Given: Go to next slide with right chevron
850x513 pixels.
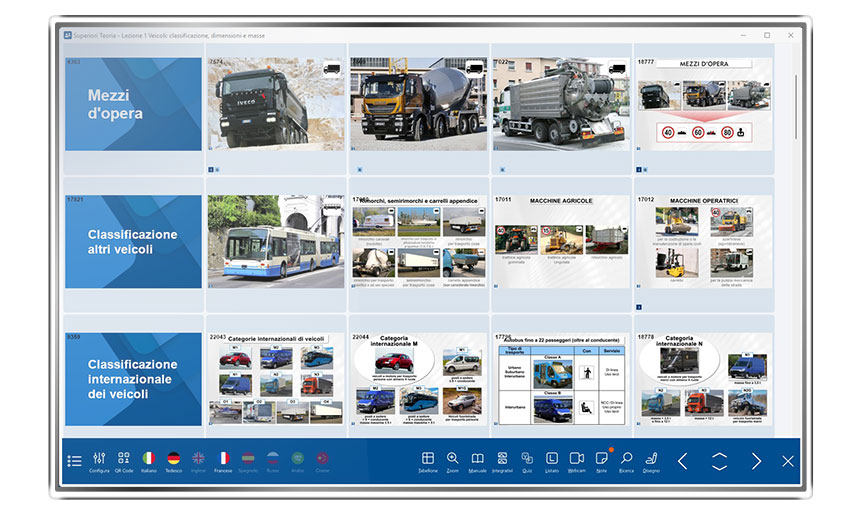Looking at the screenshot, I should 756,461.
